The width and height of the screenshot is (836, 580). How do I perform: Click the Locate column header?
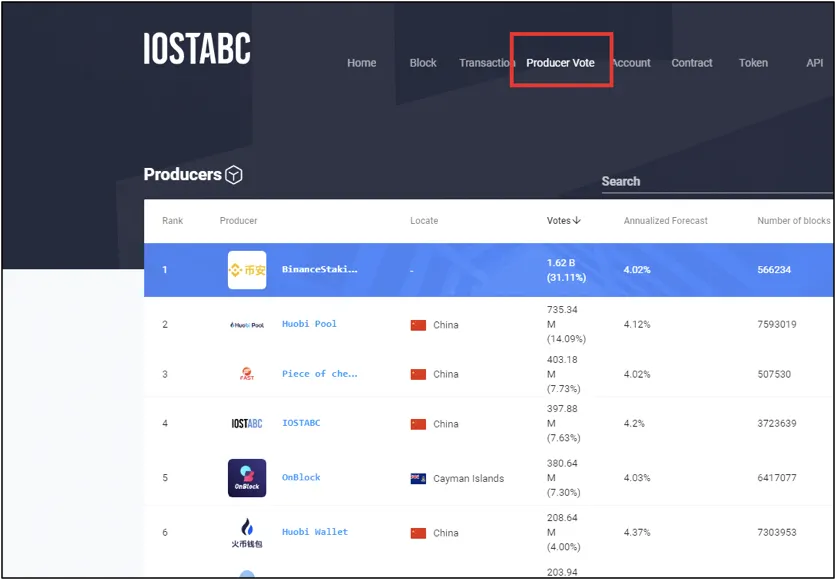(424, 221)
